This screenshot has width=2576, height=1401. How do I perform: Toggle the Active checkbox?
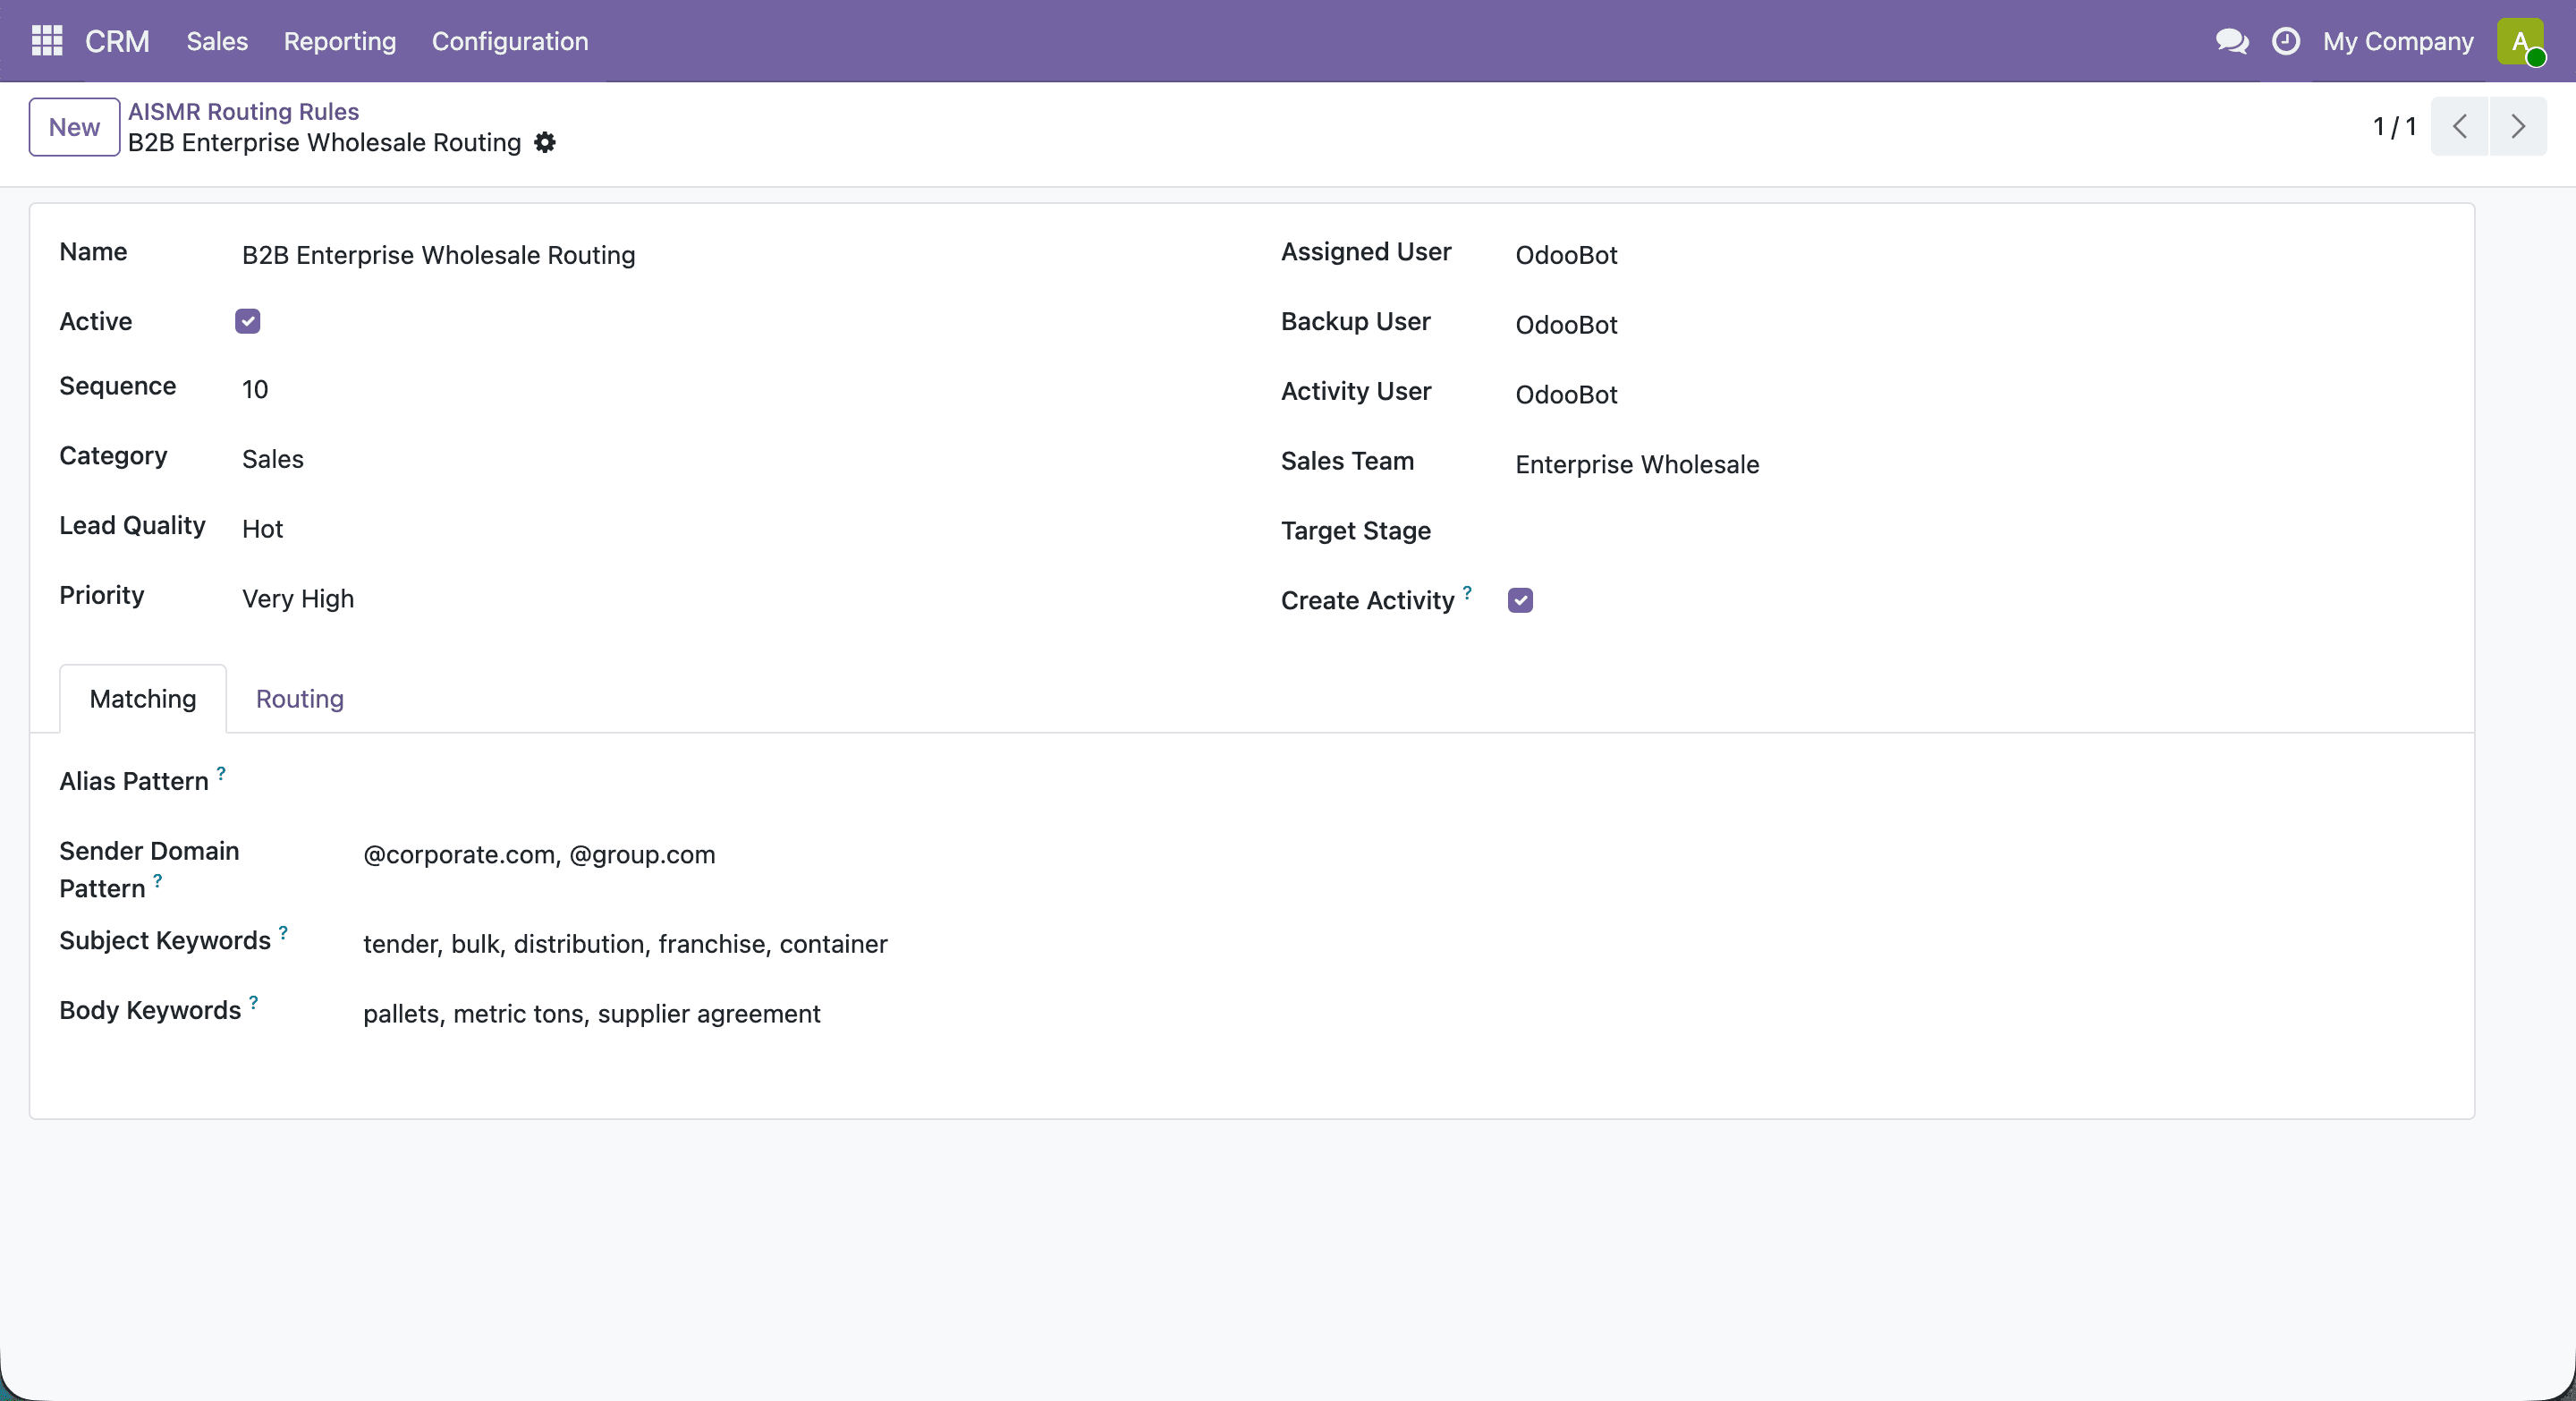[248, 321]
